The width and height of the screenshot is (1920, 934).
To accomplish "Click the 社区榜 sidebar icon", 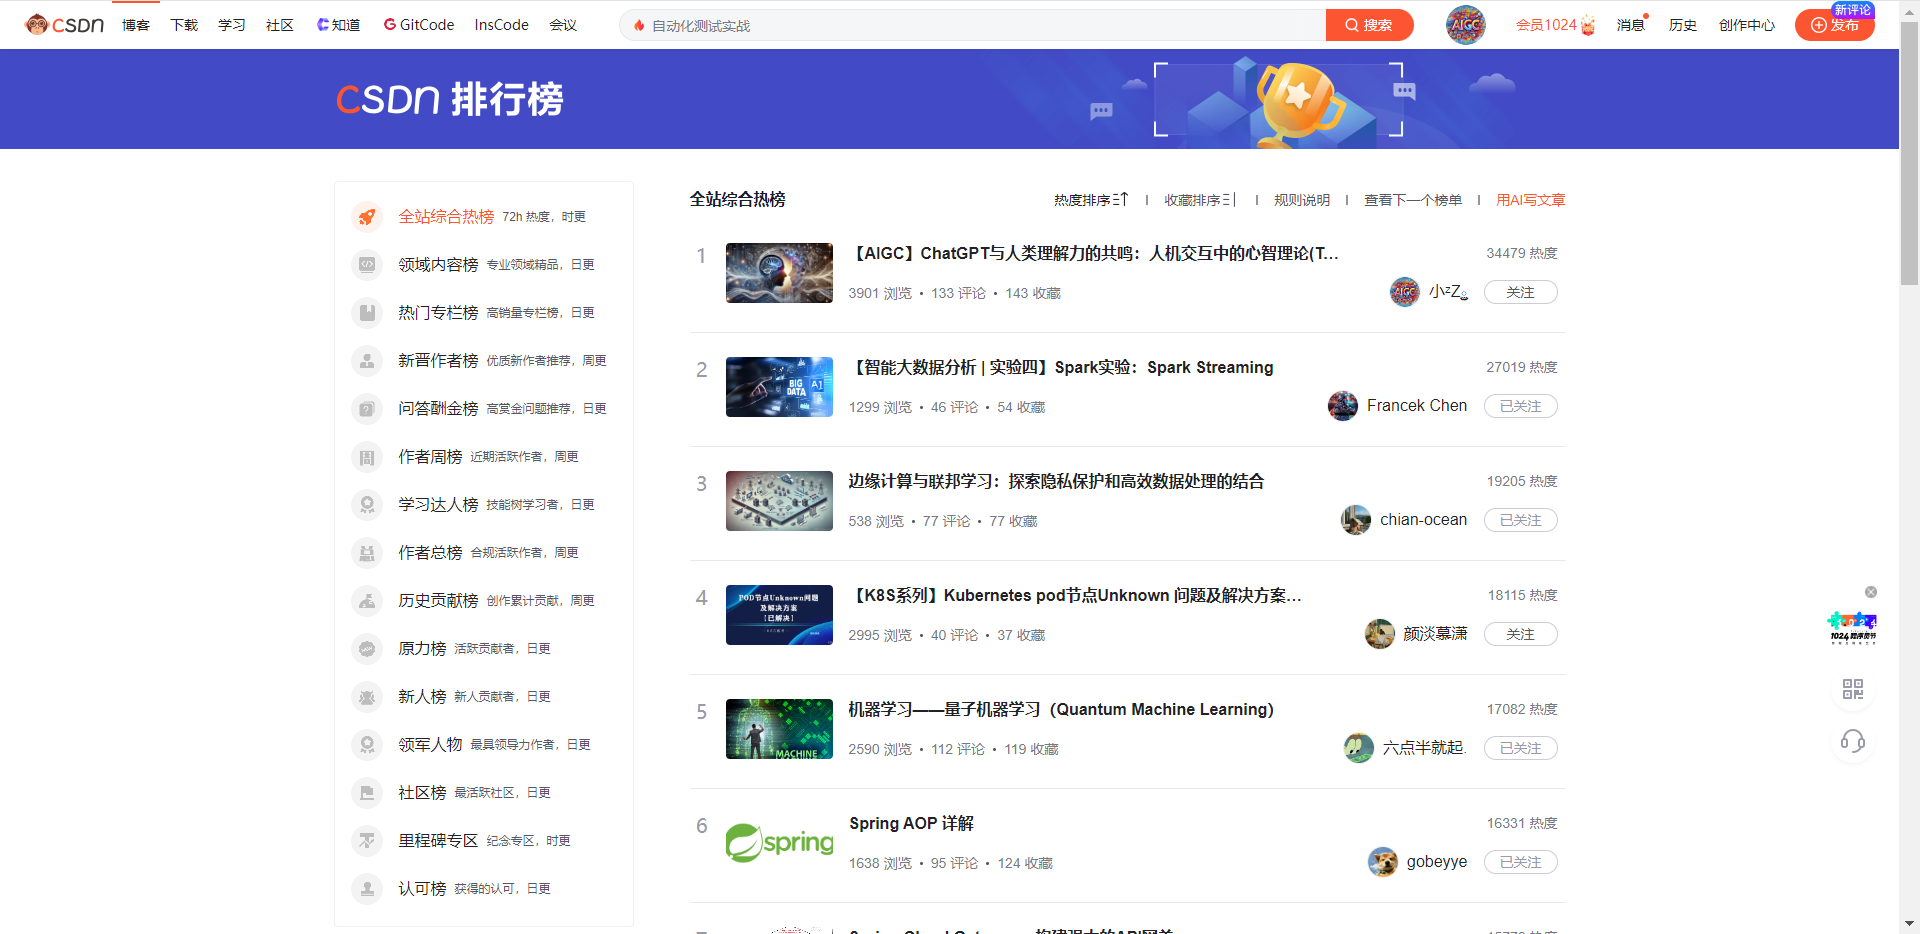I will point(367,793).
